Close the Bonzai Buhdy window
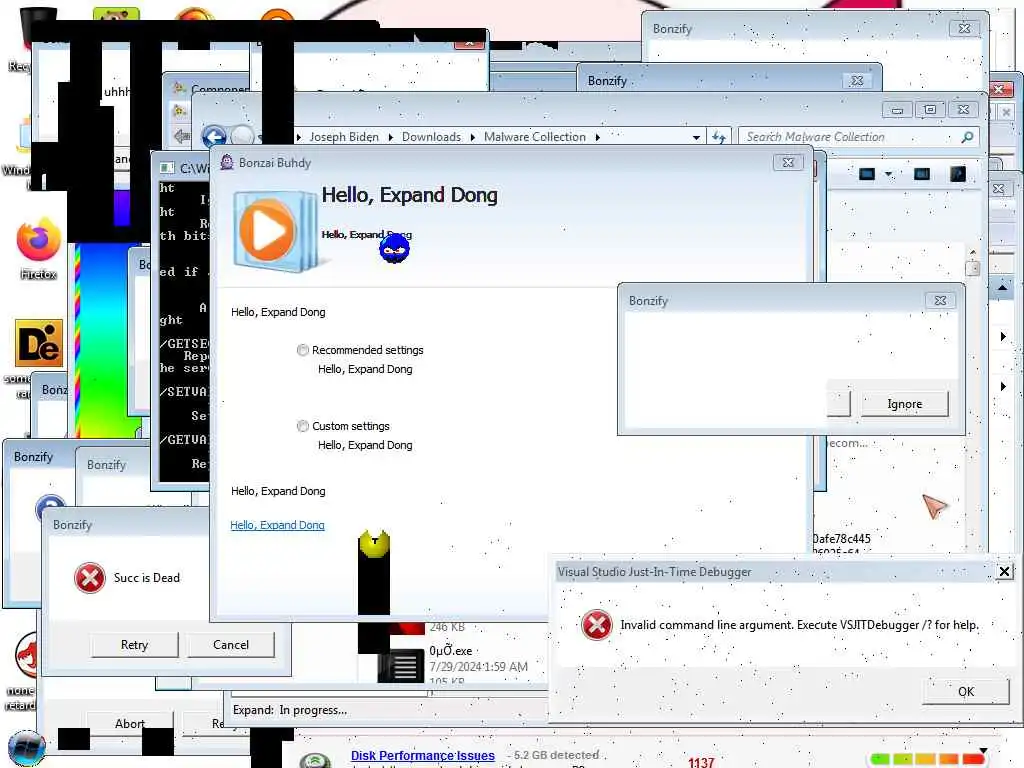The height and width of the screenshot is (768, 1024). 788,163
